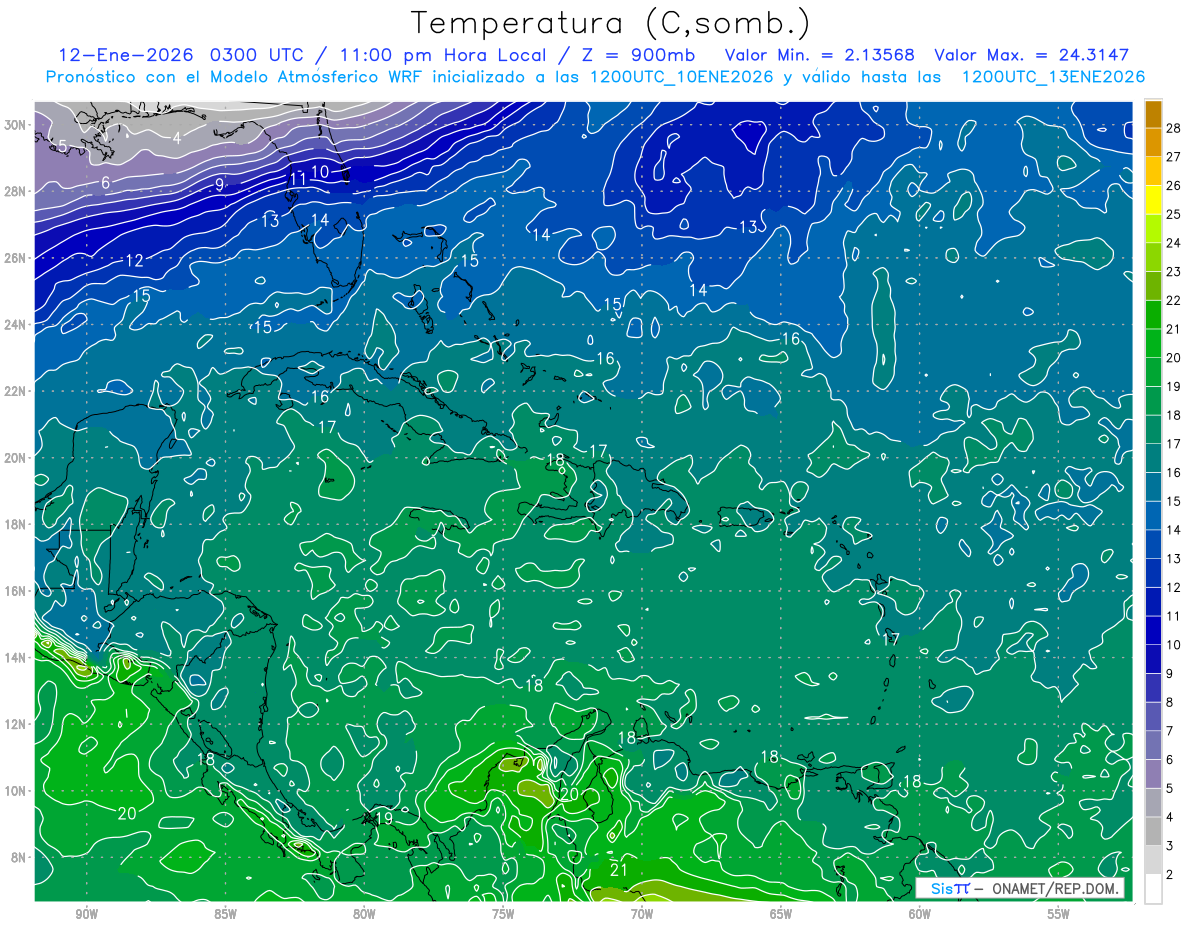Click the color bar label 8
Screen dimensions: 1200x927
1169,702
